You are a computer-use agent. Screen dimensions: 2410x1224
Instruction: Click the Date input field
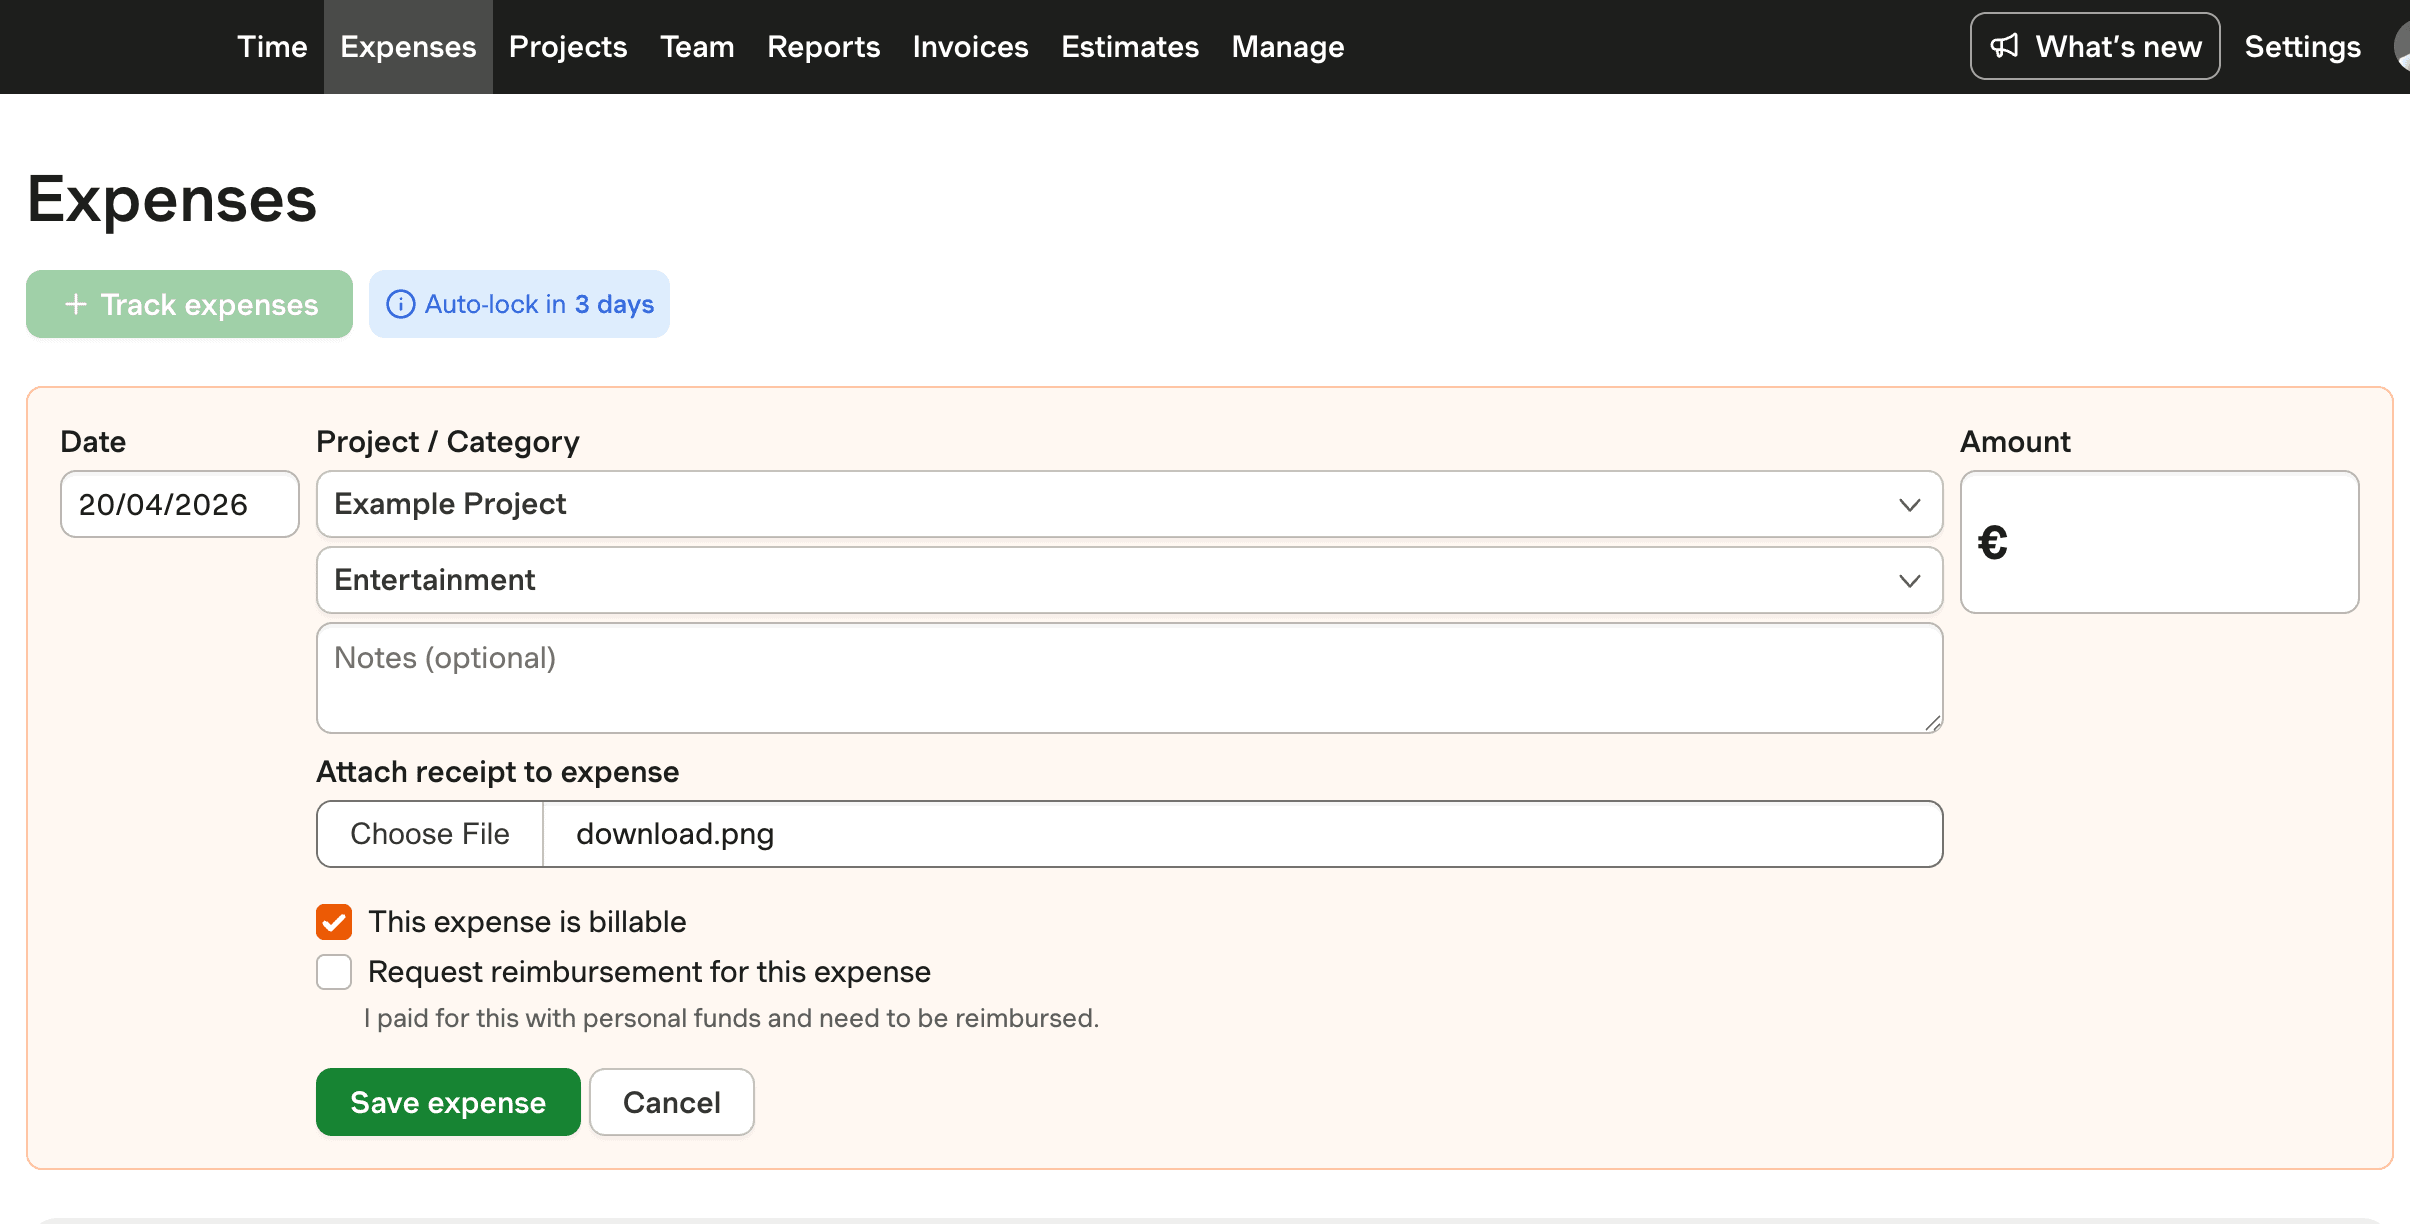179,504
